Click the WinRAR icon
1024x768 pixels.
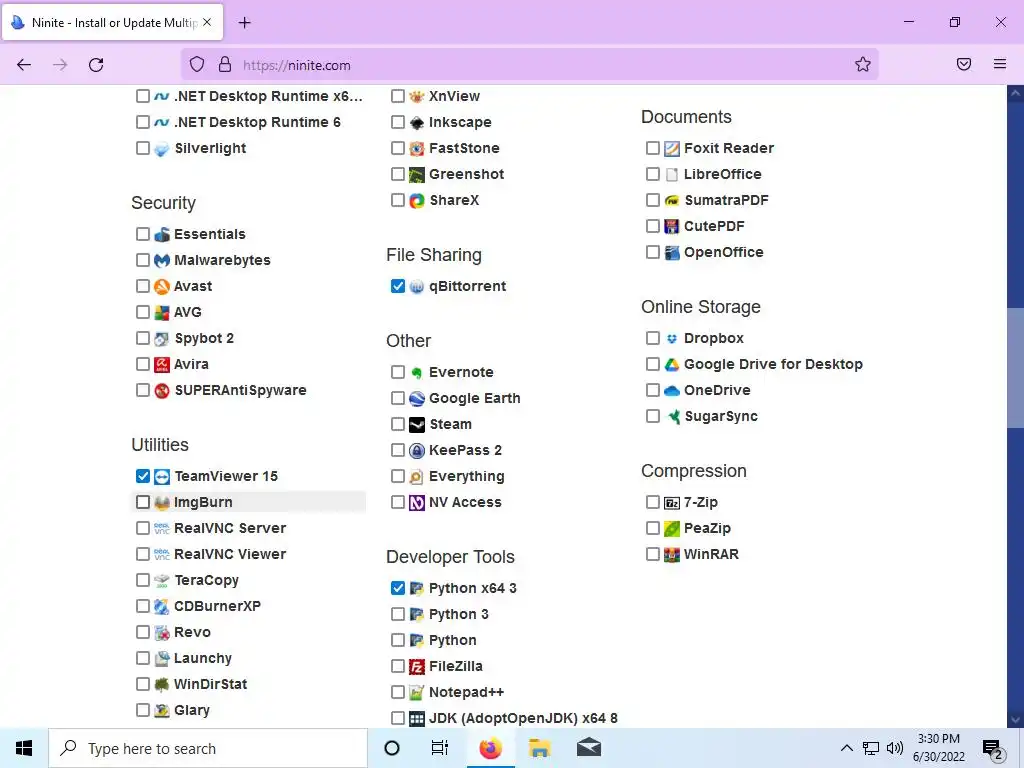(672, 554)
